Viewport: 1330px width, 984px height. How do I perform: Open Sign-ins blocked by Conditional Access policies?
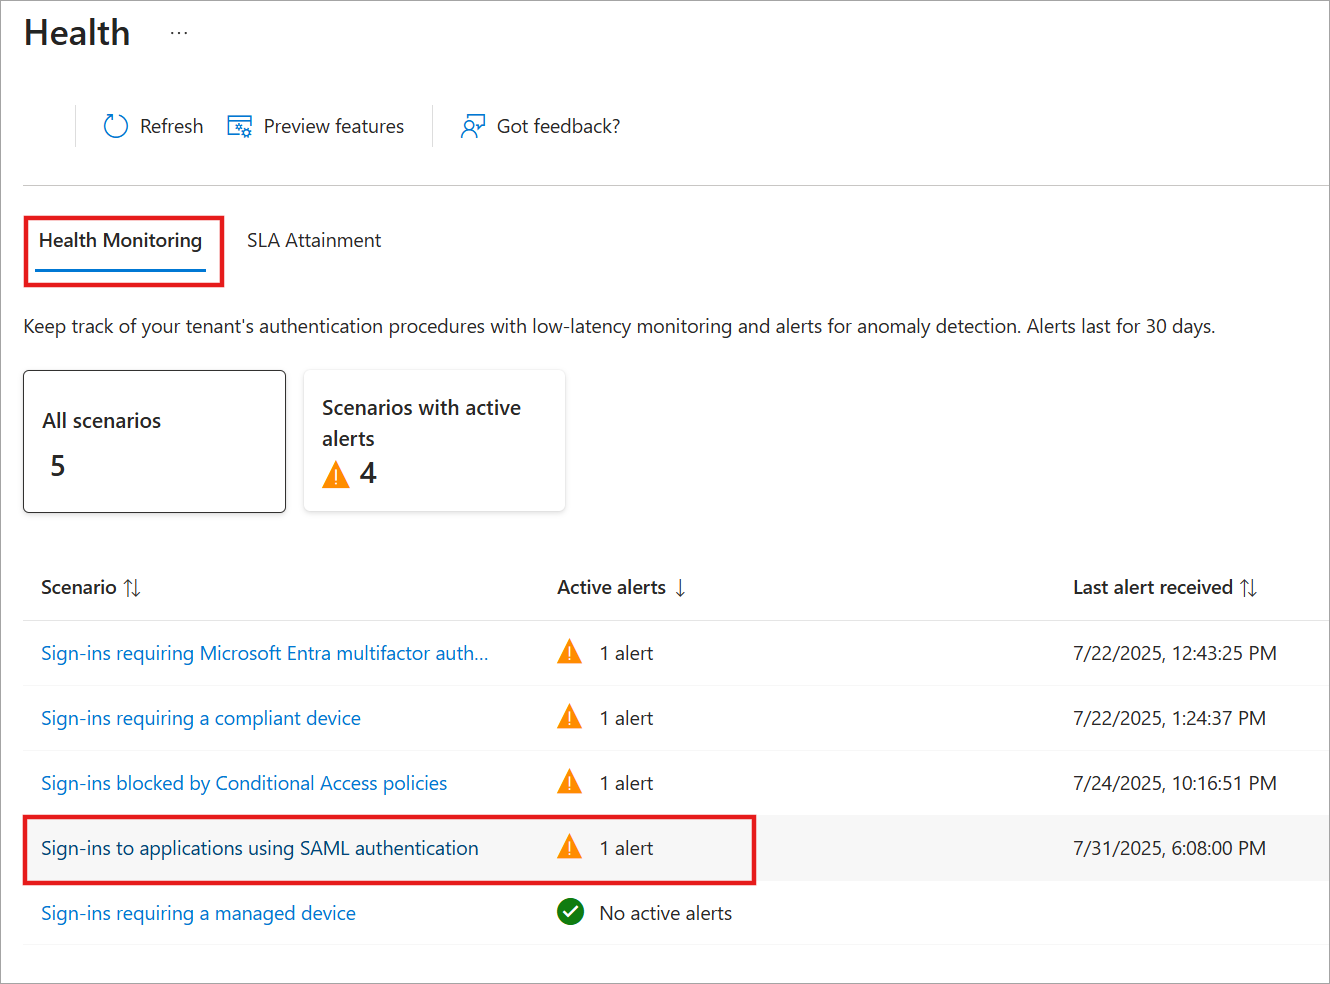[x=244, y=783]
